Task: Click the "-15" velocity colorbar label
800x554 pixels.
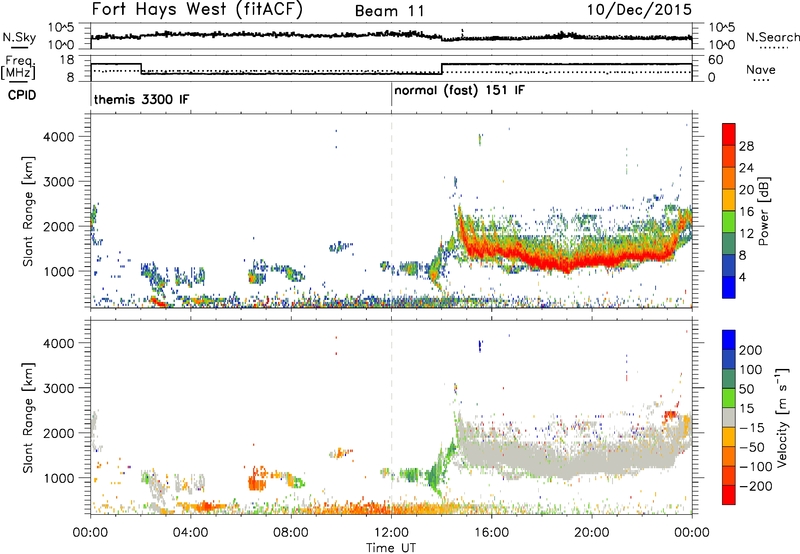Action: (x=751, y=428)
